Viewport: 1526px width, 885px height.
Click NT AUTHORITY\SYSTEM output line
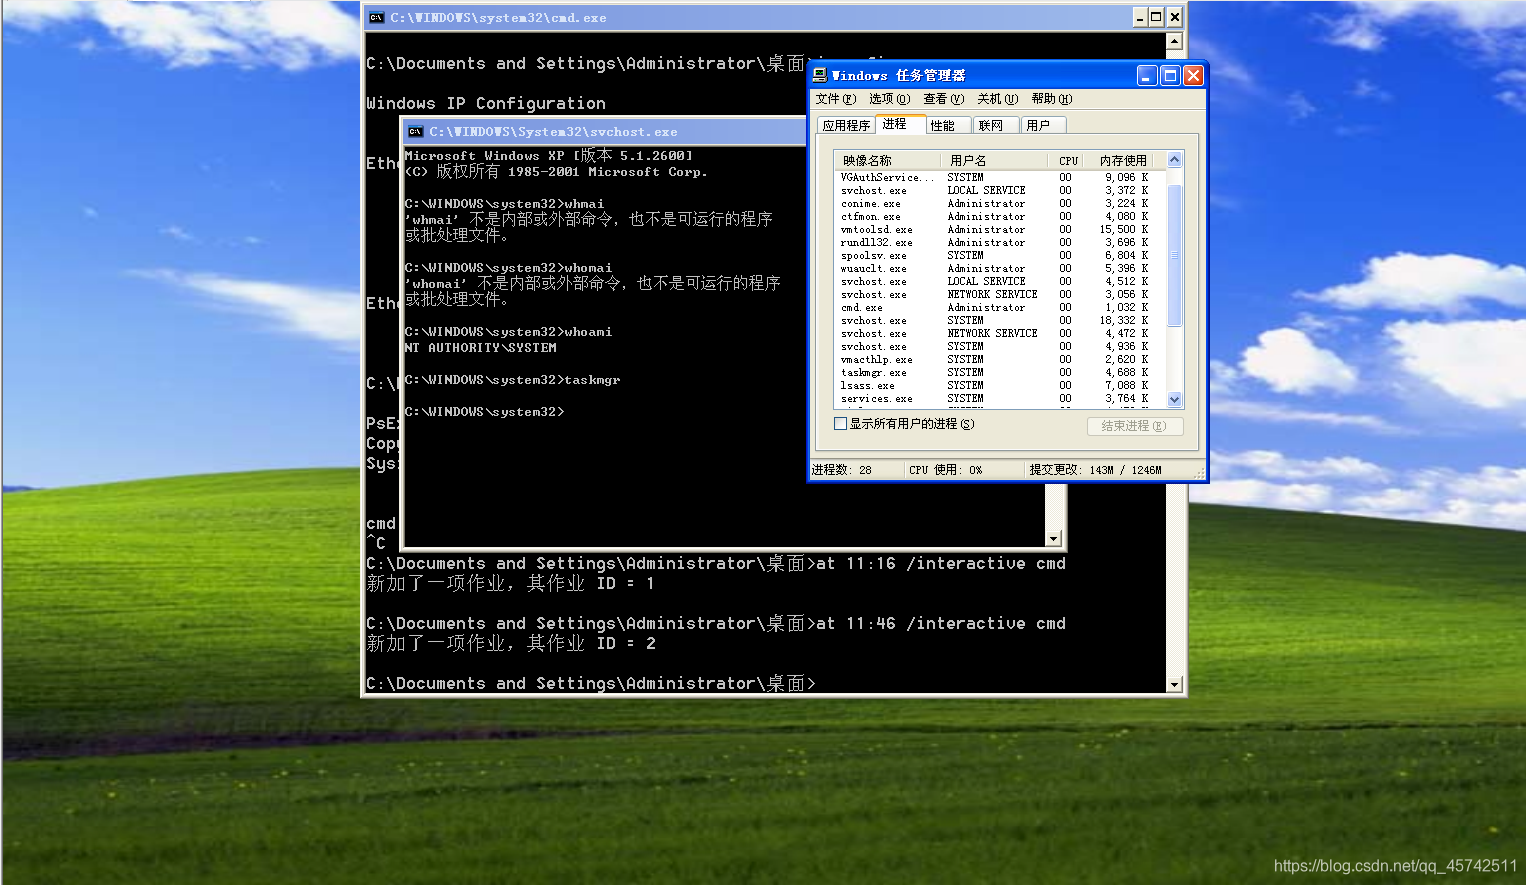click(480, 348)
